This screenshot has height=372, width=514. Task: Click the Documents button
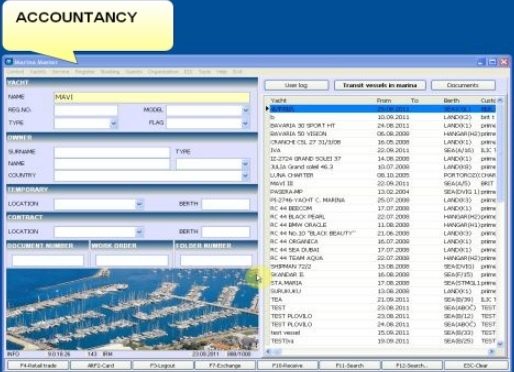(x=463, y=85)
